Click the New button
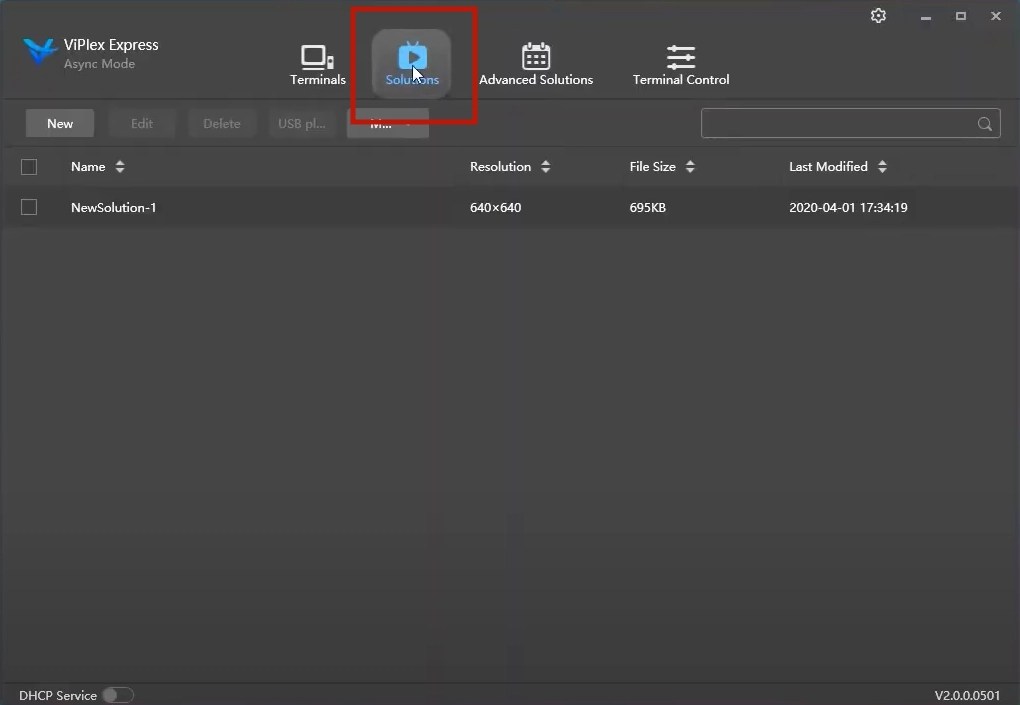Image resolution: width=1020 pixels, height=705 pixels. (x=59, y=123)
